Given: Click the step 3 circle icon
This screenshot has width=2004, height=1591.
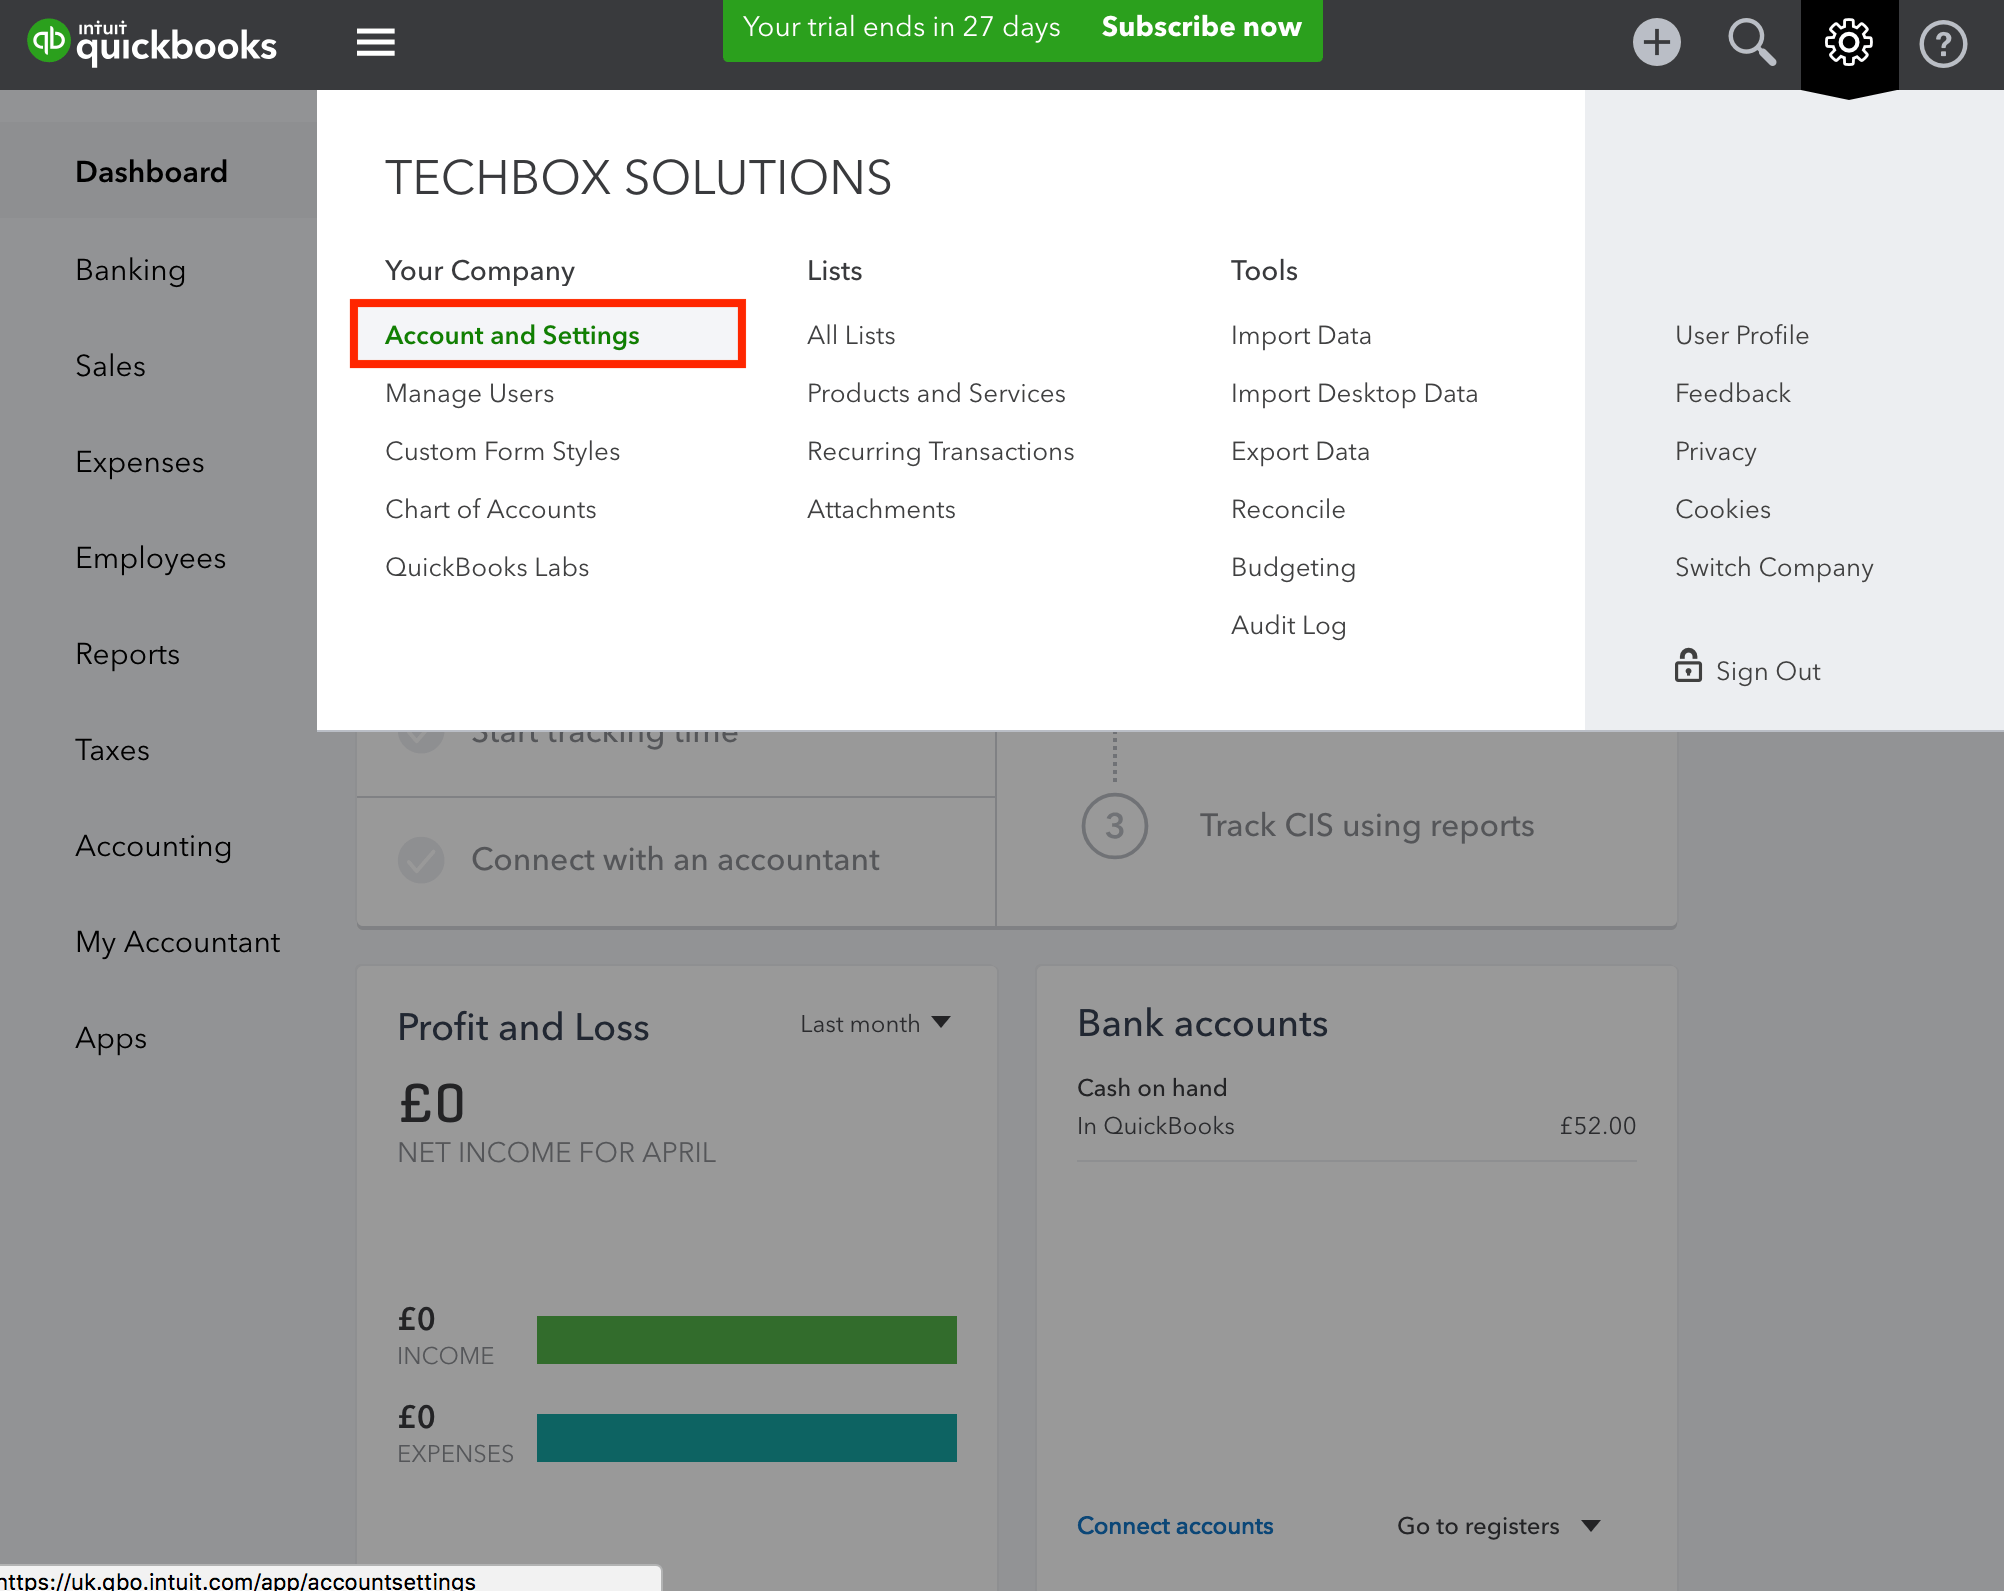Looking at the screenshot, I should tap(1114, 826).
